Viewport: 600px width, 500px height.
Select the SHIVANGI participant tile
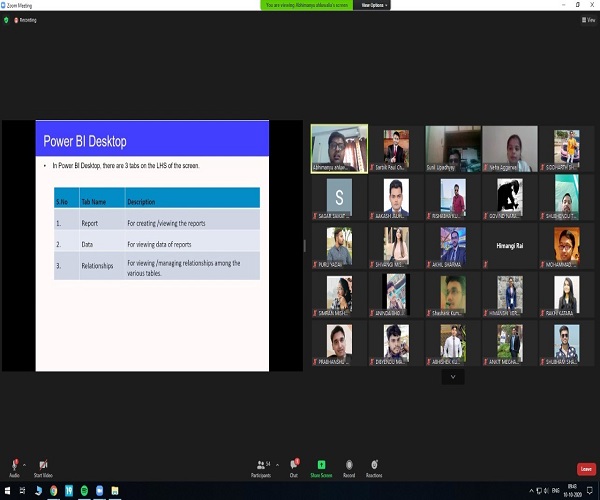[x=396, y=246]
